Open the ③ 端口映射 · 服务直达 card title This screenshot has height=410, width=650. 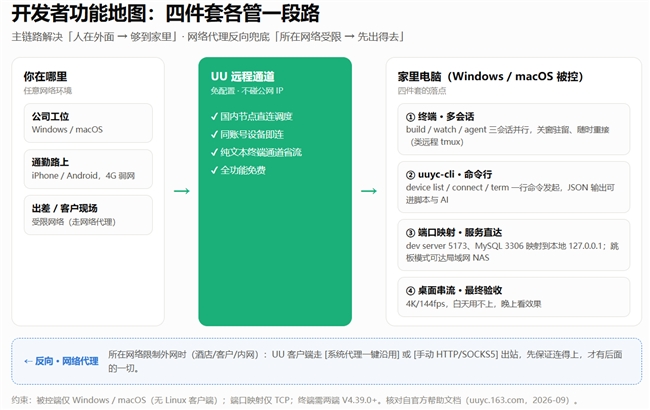tap(454, 233)
